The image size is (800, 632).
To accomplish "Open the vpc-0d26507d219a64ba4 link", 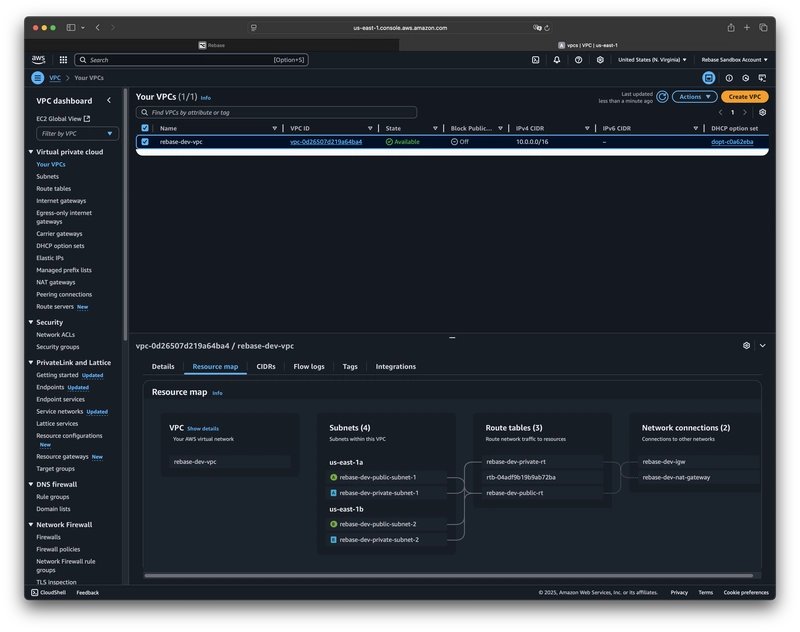I will (326, 141).
